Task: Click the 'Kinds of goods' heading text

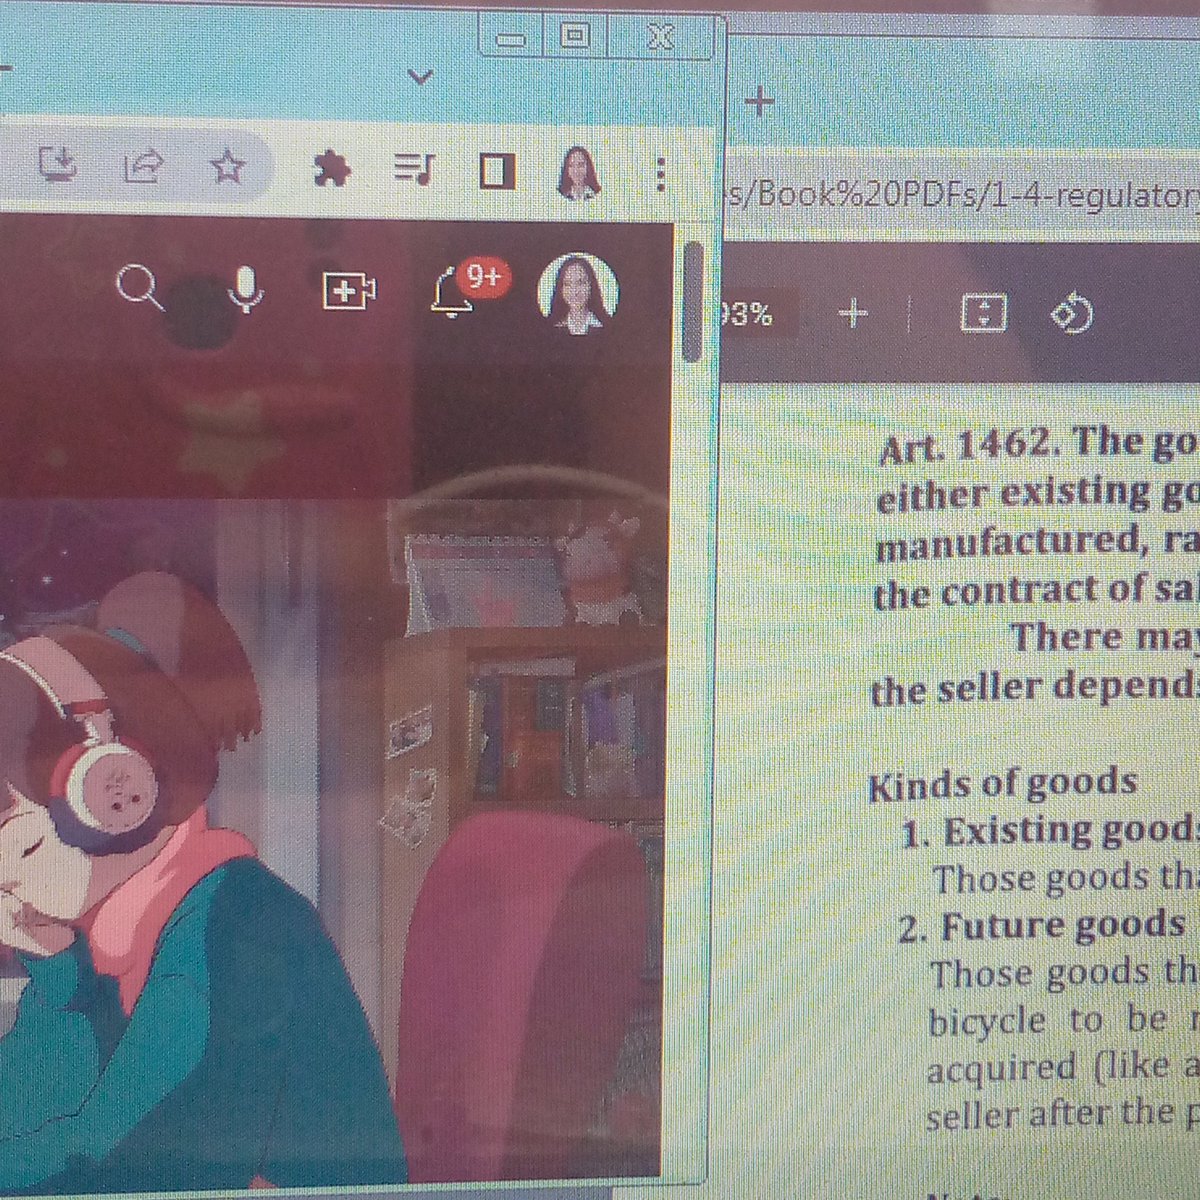Action: [x=1003, y=783]
